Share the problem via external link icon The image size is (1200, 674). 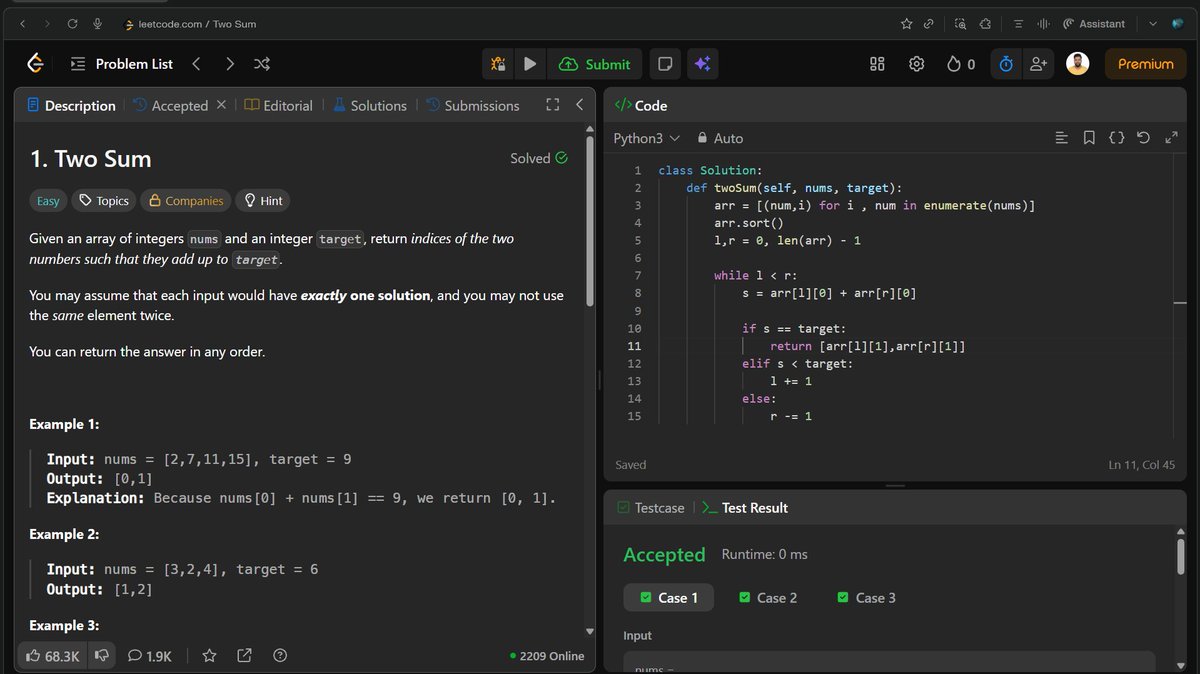244,656
